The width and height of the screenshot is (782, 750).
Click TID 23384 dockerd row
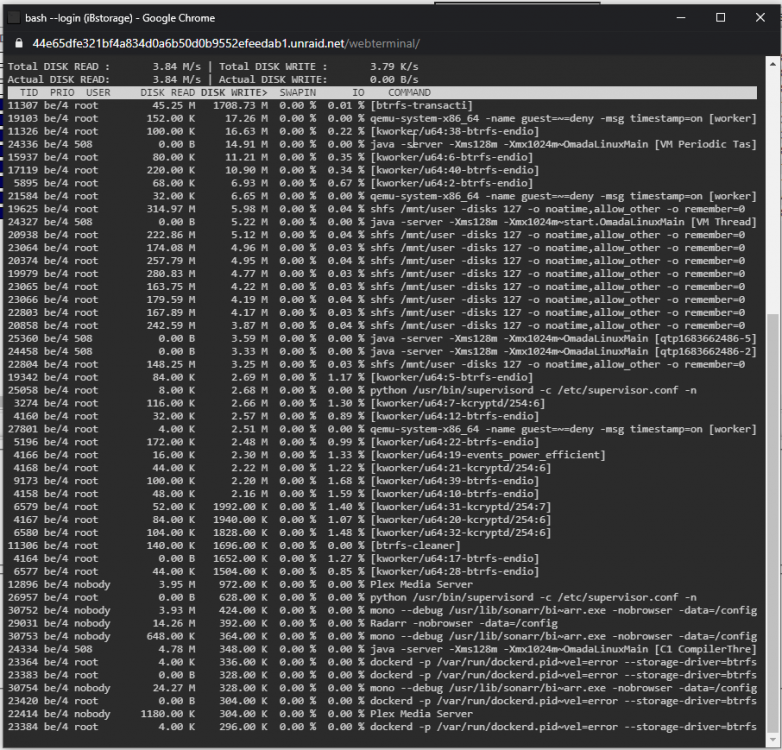382,727
